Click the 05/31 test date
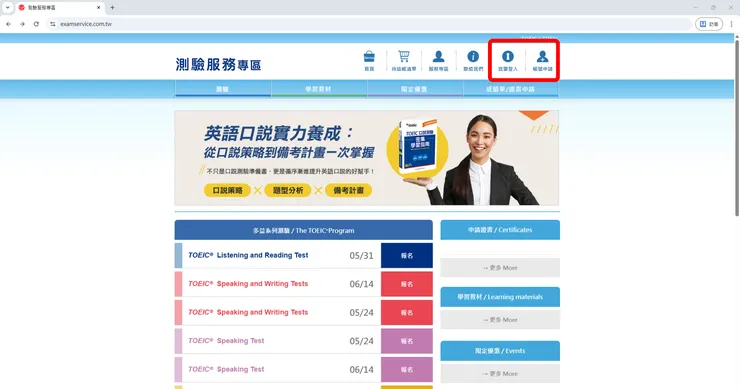The width and height of the screenshot is (740, 389). (x=362, y=255)
